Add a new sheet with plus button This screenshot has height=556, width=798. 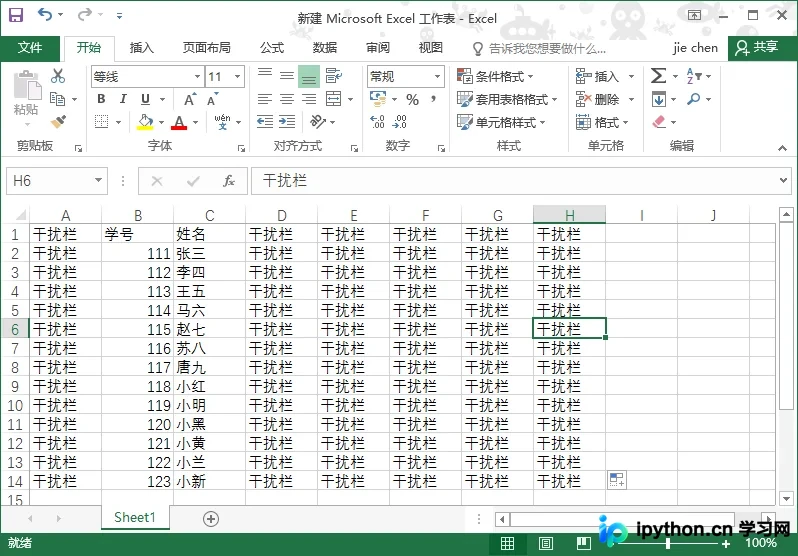pos(211,518)
